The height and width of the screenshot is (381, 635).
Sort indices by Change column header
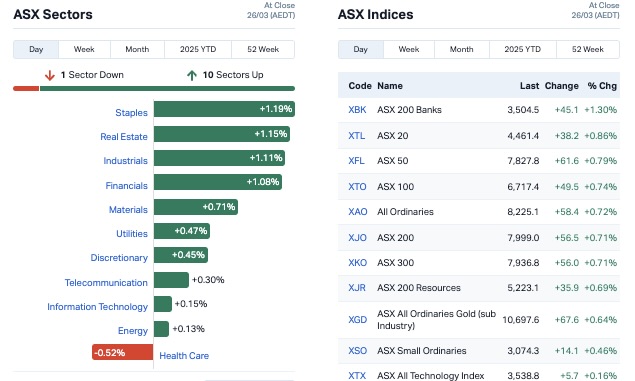pyautogui.click(x=562, y=86)
